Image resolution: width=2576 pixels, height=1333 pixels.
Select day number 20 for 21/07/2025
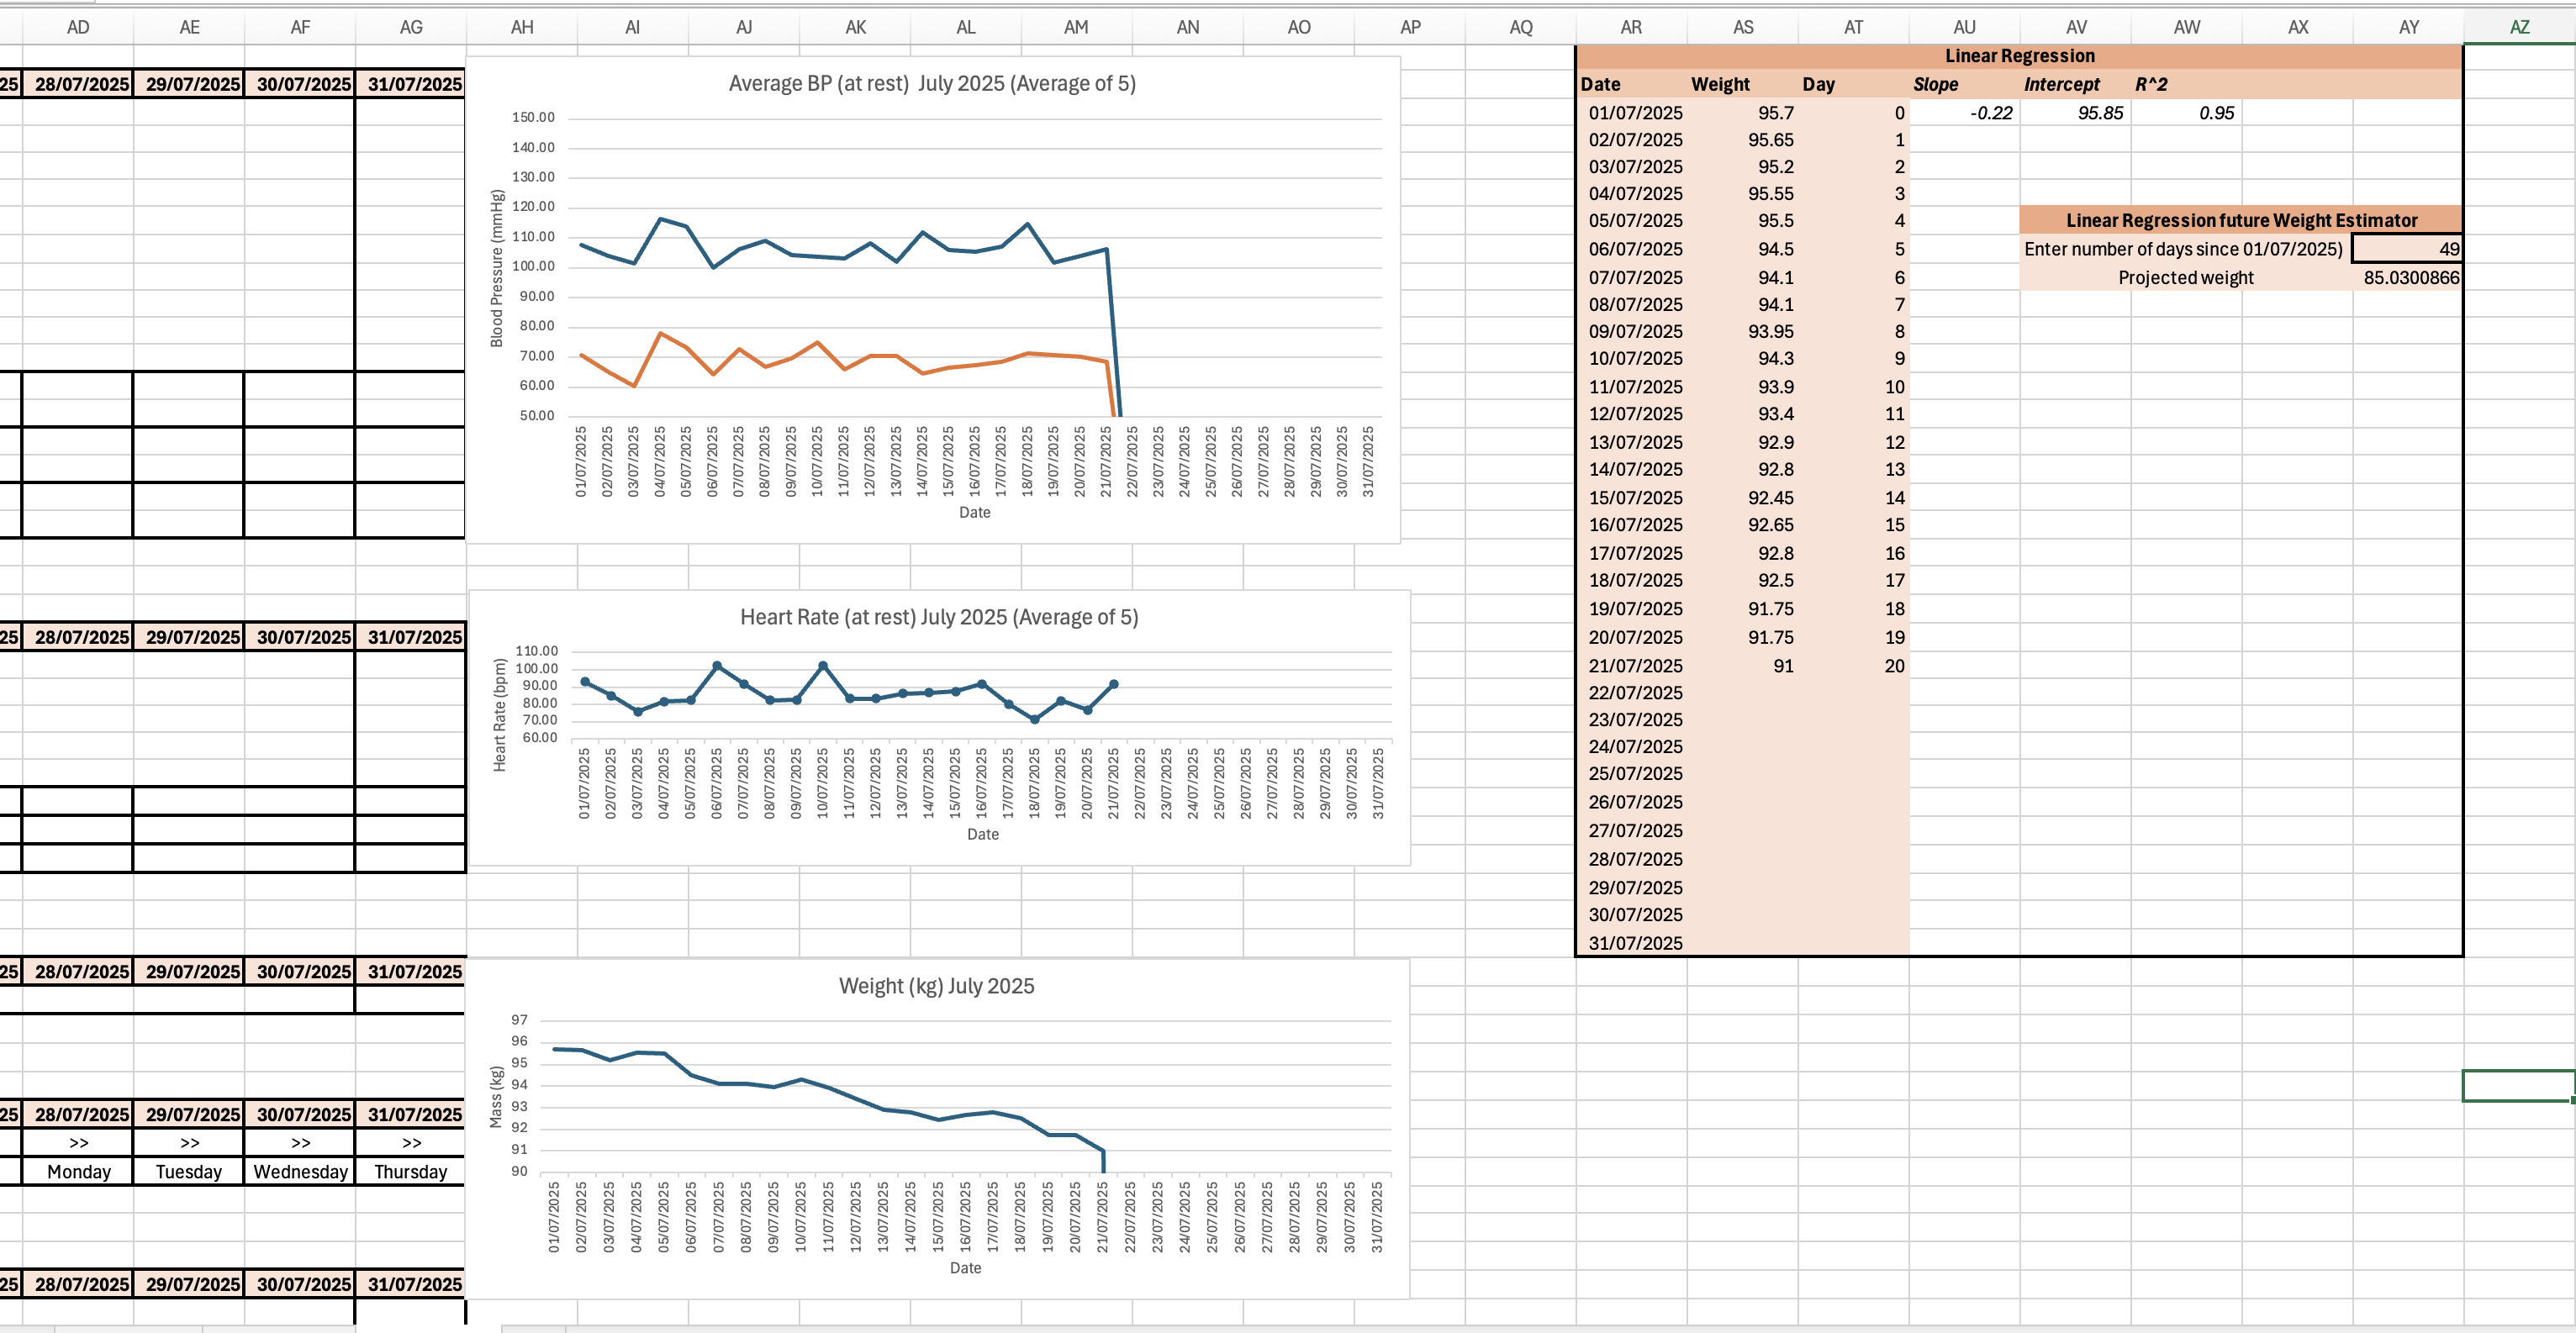[x=1853, y=665]
